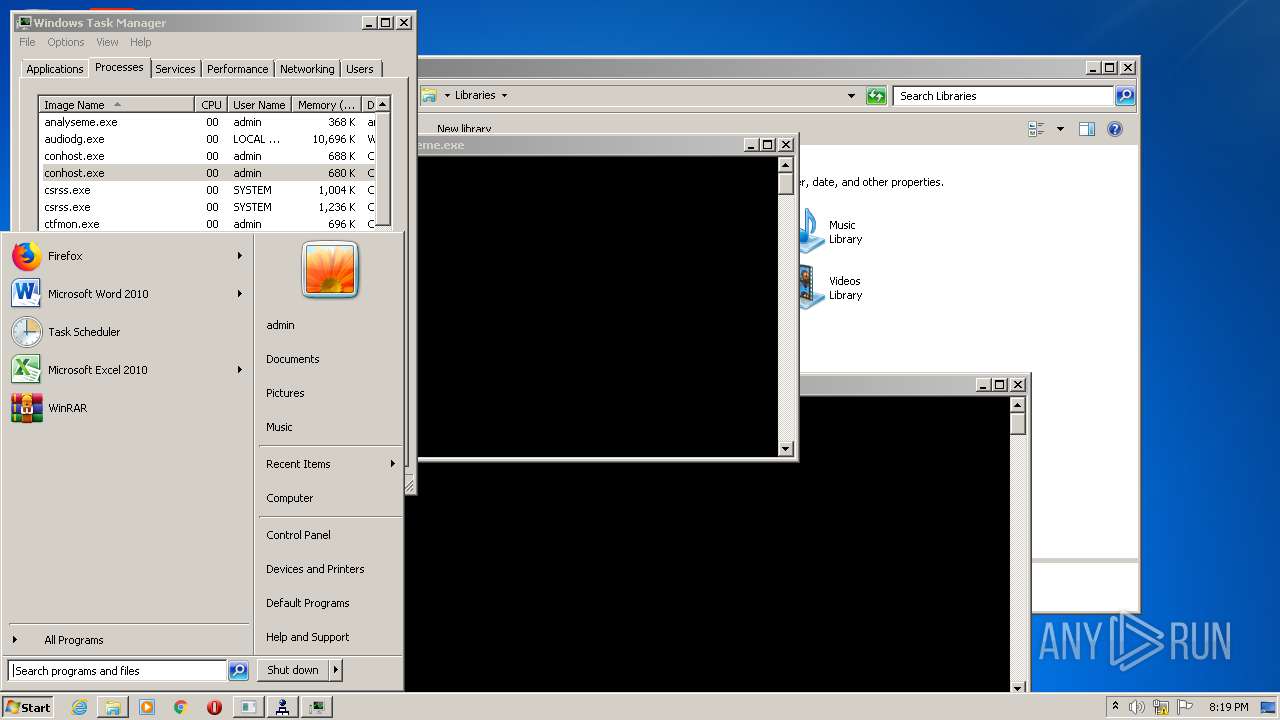Expand Microsoft Word 2010 jump list arrow
Screen dimensions: 1280x720
coord(240,294)
